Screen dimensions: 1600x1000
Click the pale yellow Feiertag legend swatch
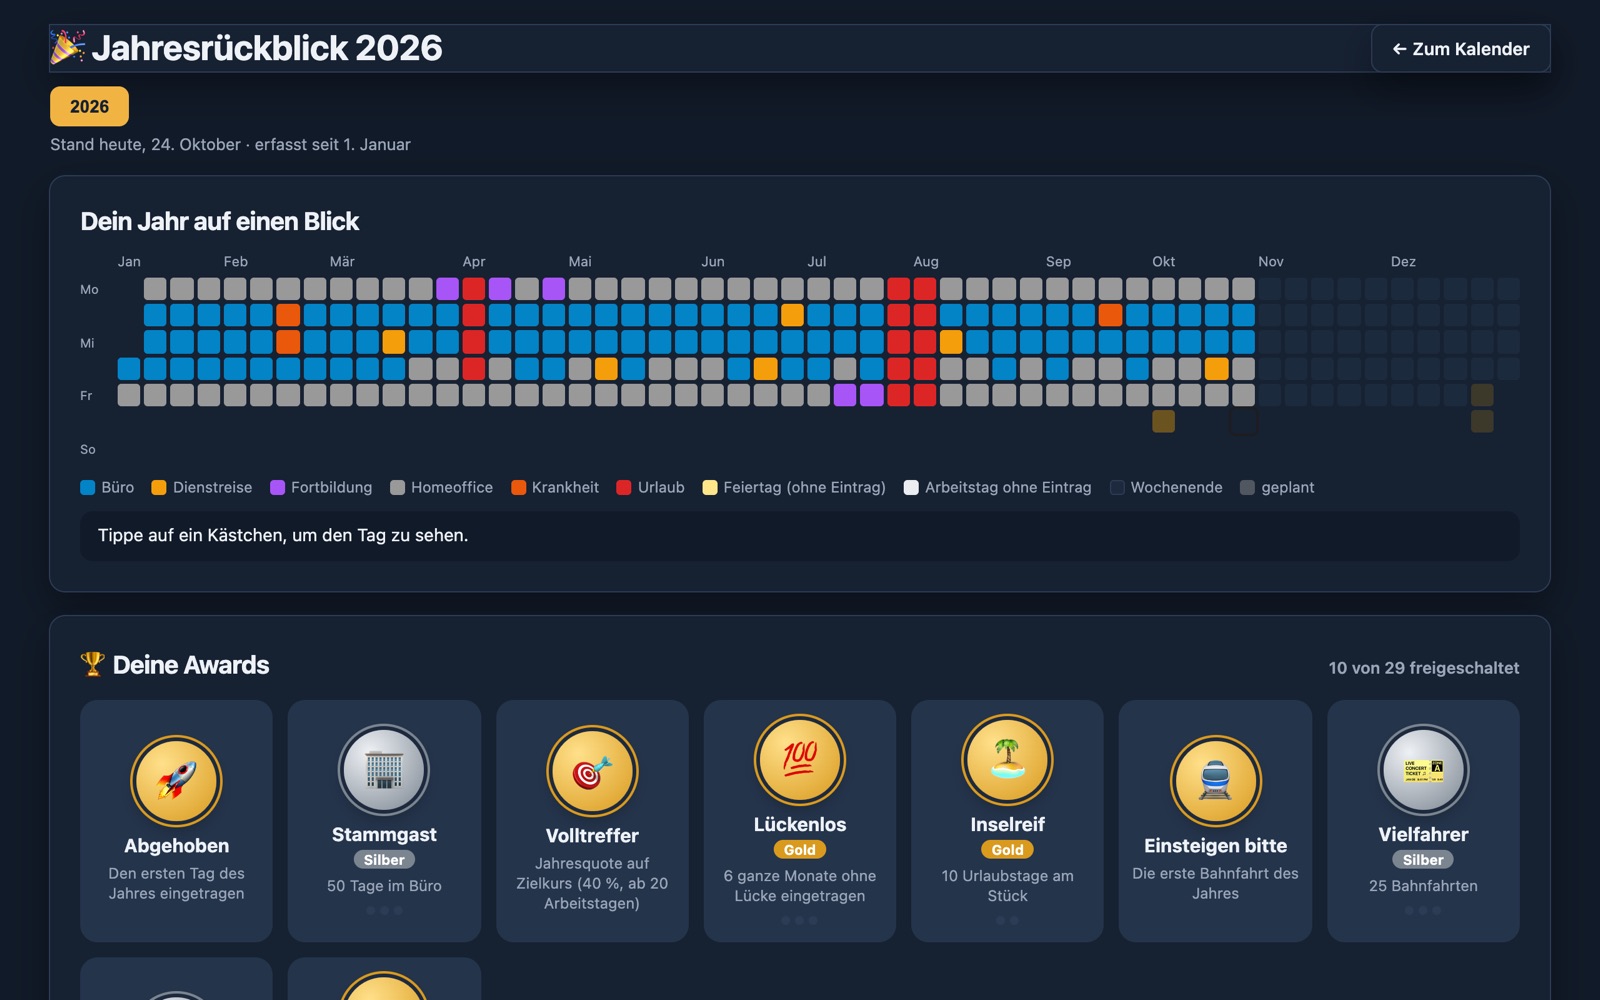click(x=710, y=488)
